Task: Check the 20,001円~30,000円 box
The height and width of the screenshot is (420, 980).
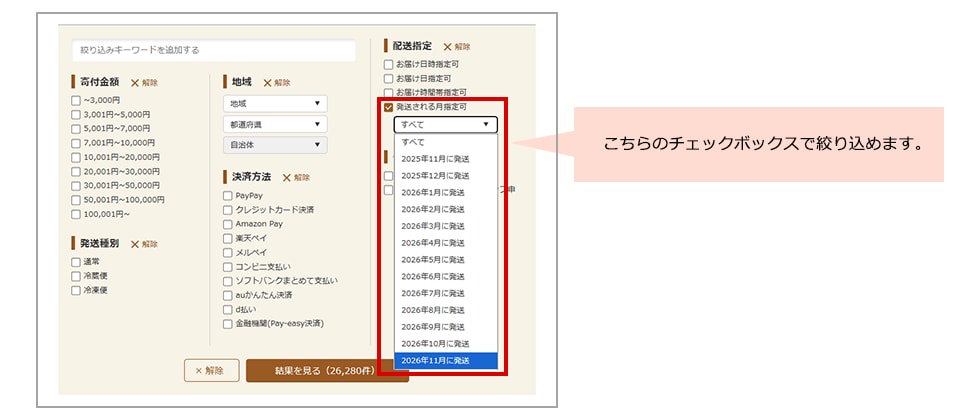Action: pos(76,171)
